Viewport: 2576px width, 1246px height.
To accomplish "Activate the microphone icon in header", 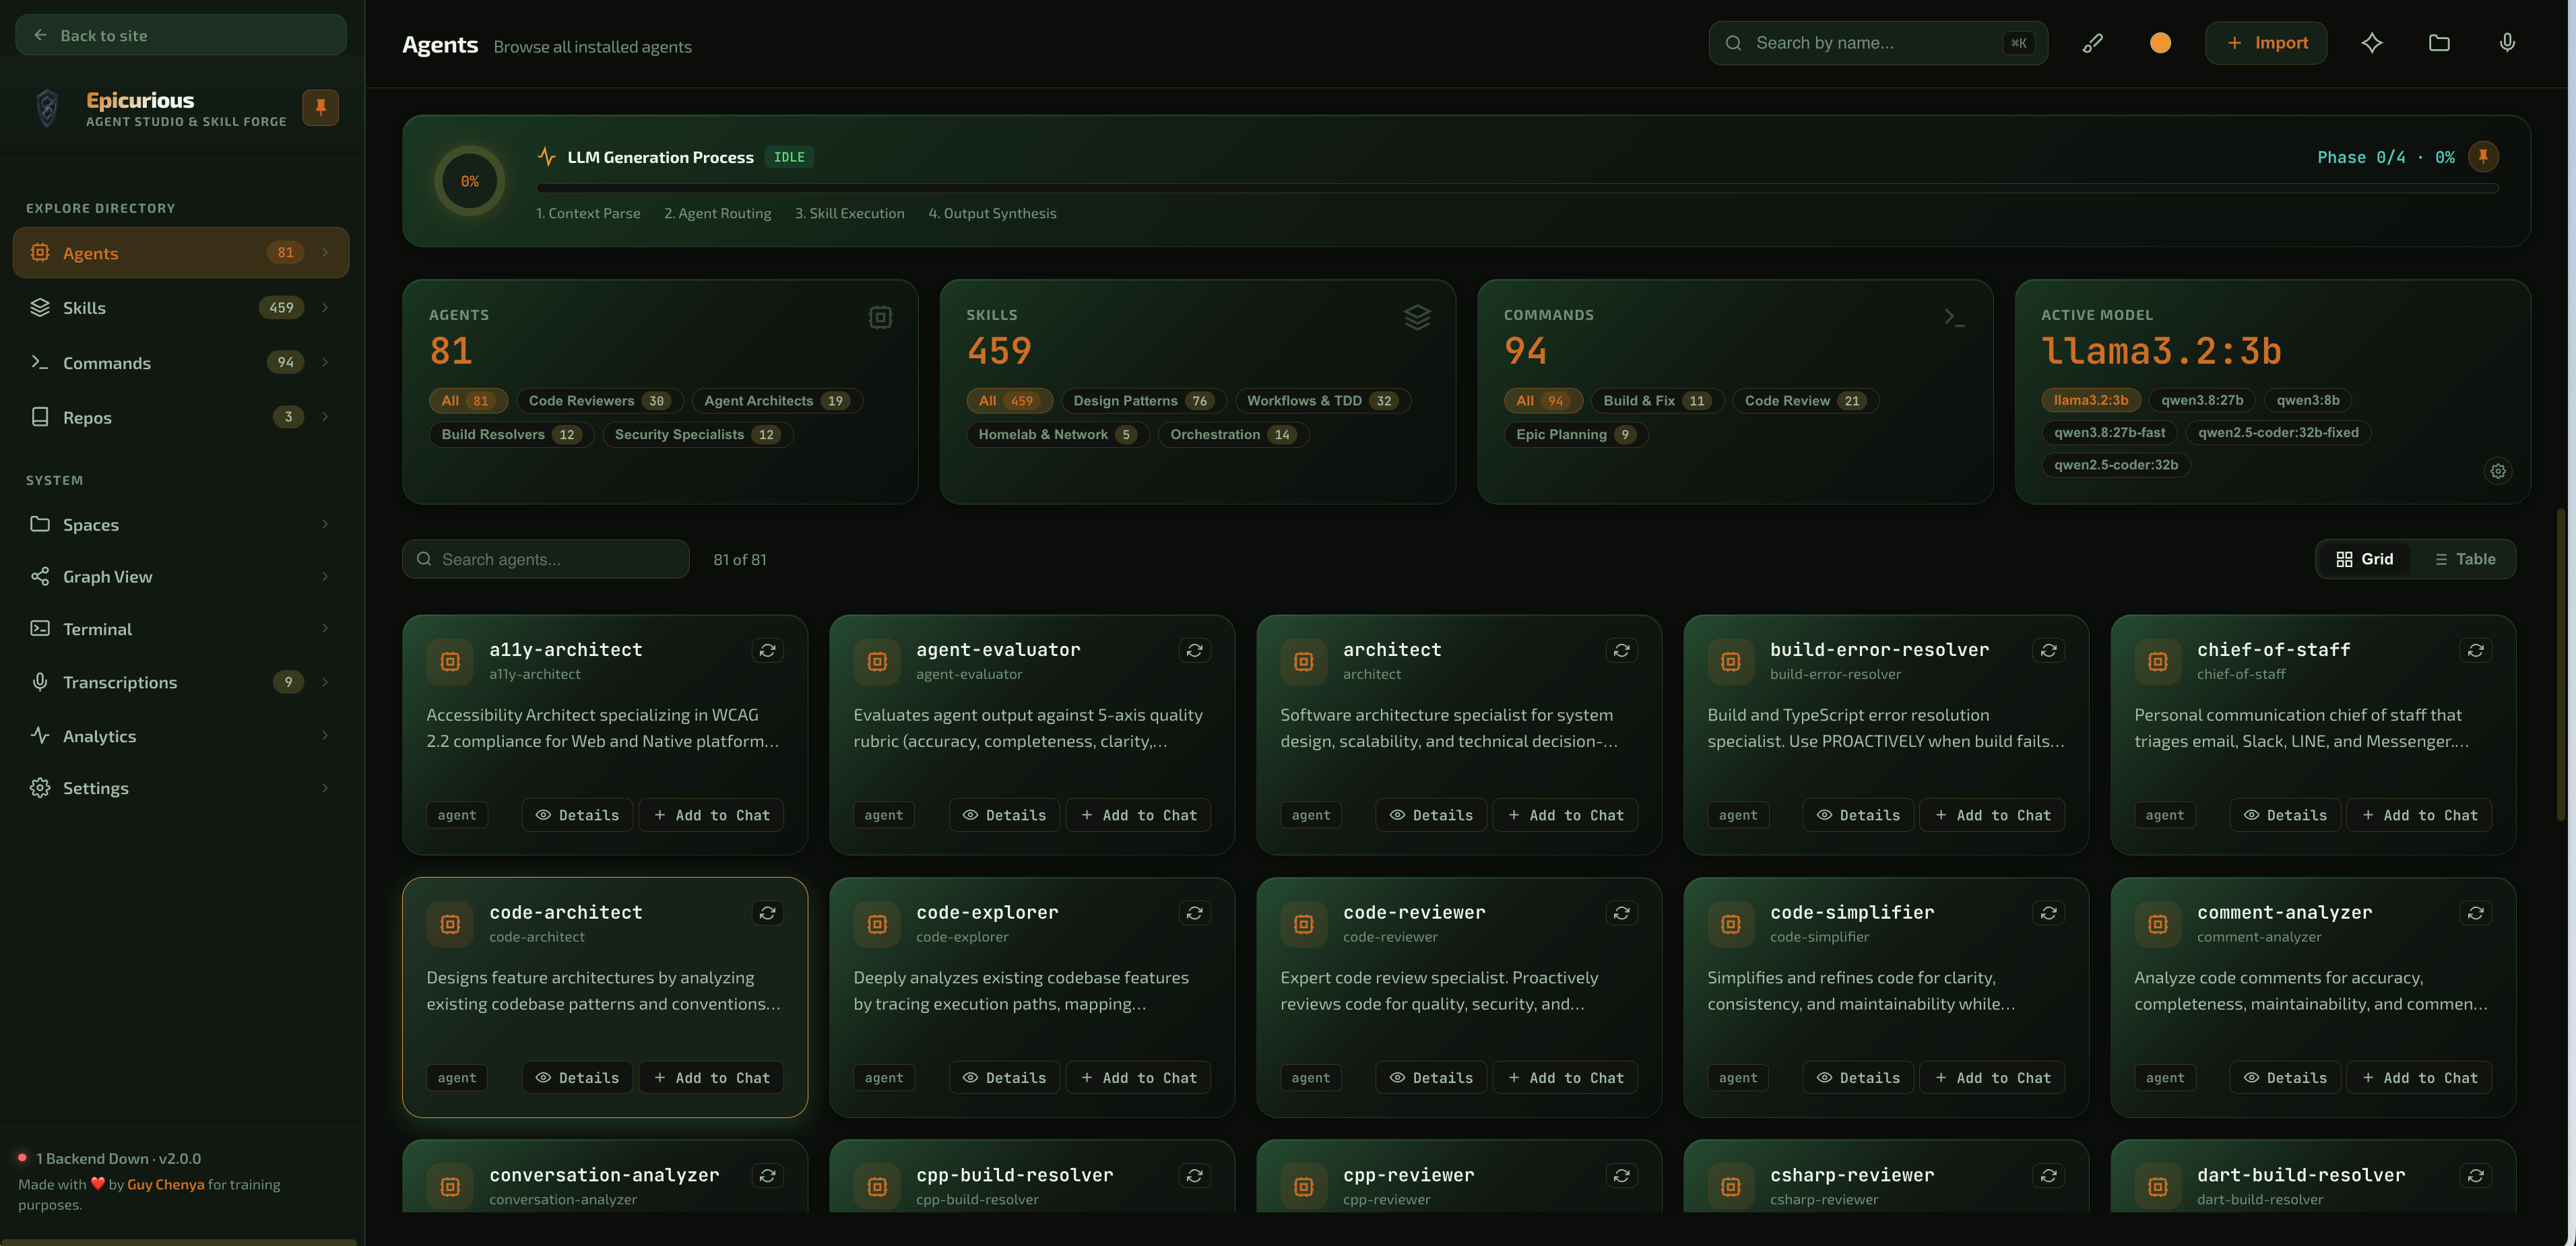I will coord(2507,43).
